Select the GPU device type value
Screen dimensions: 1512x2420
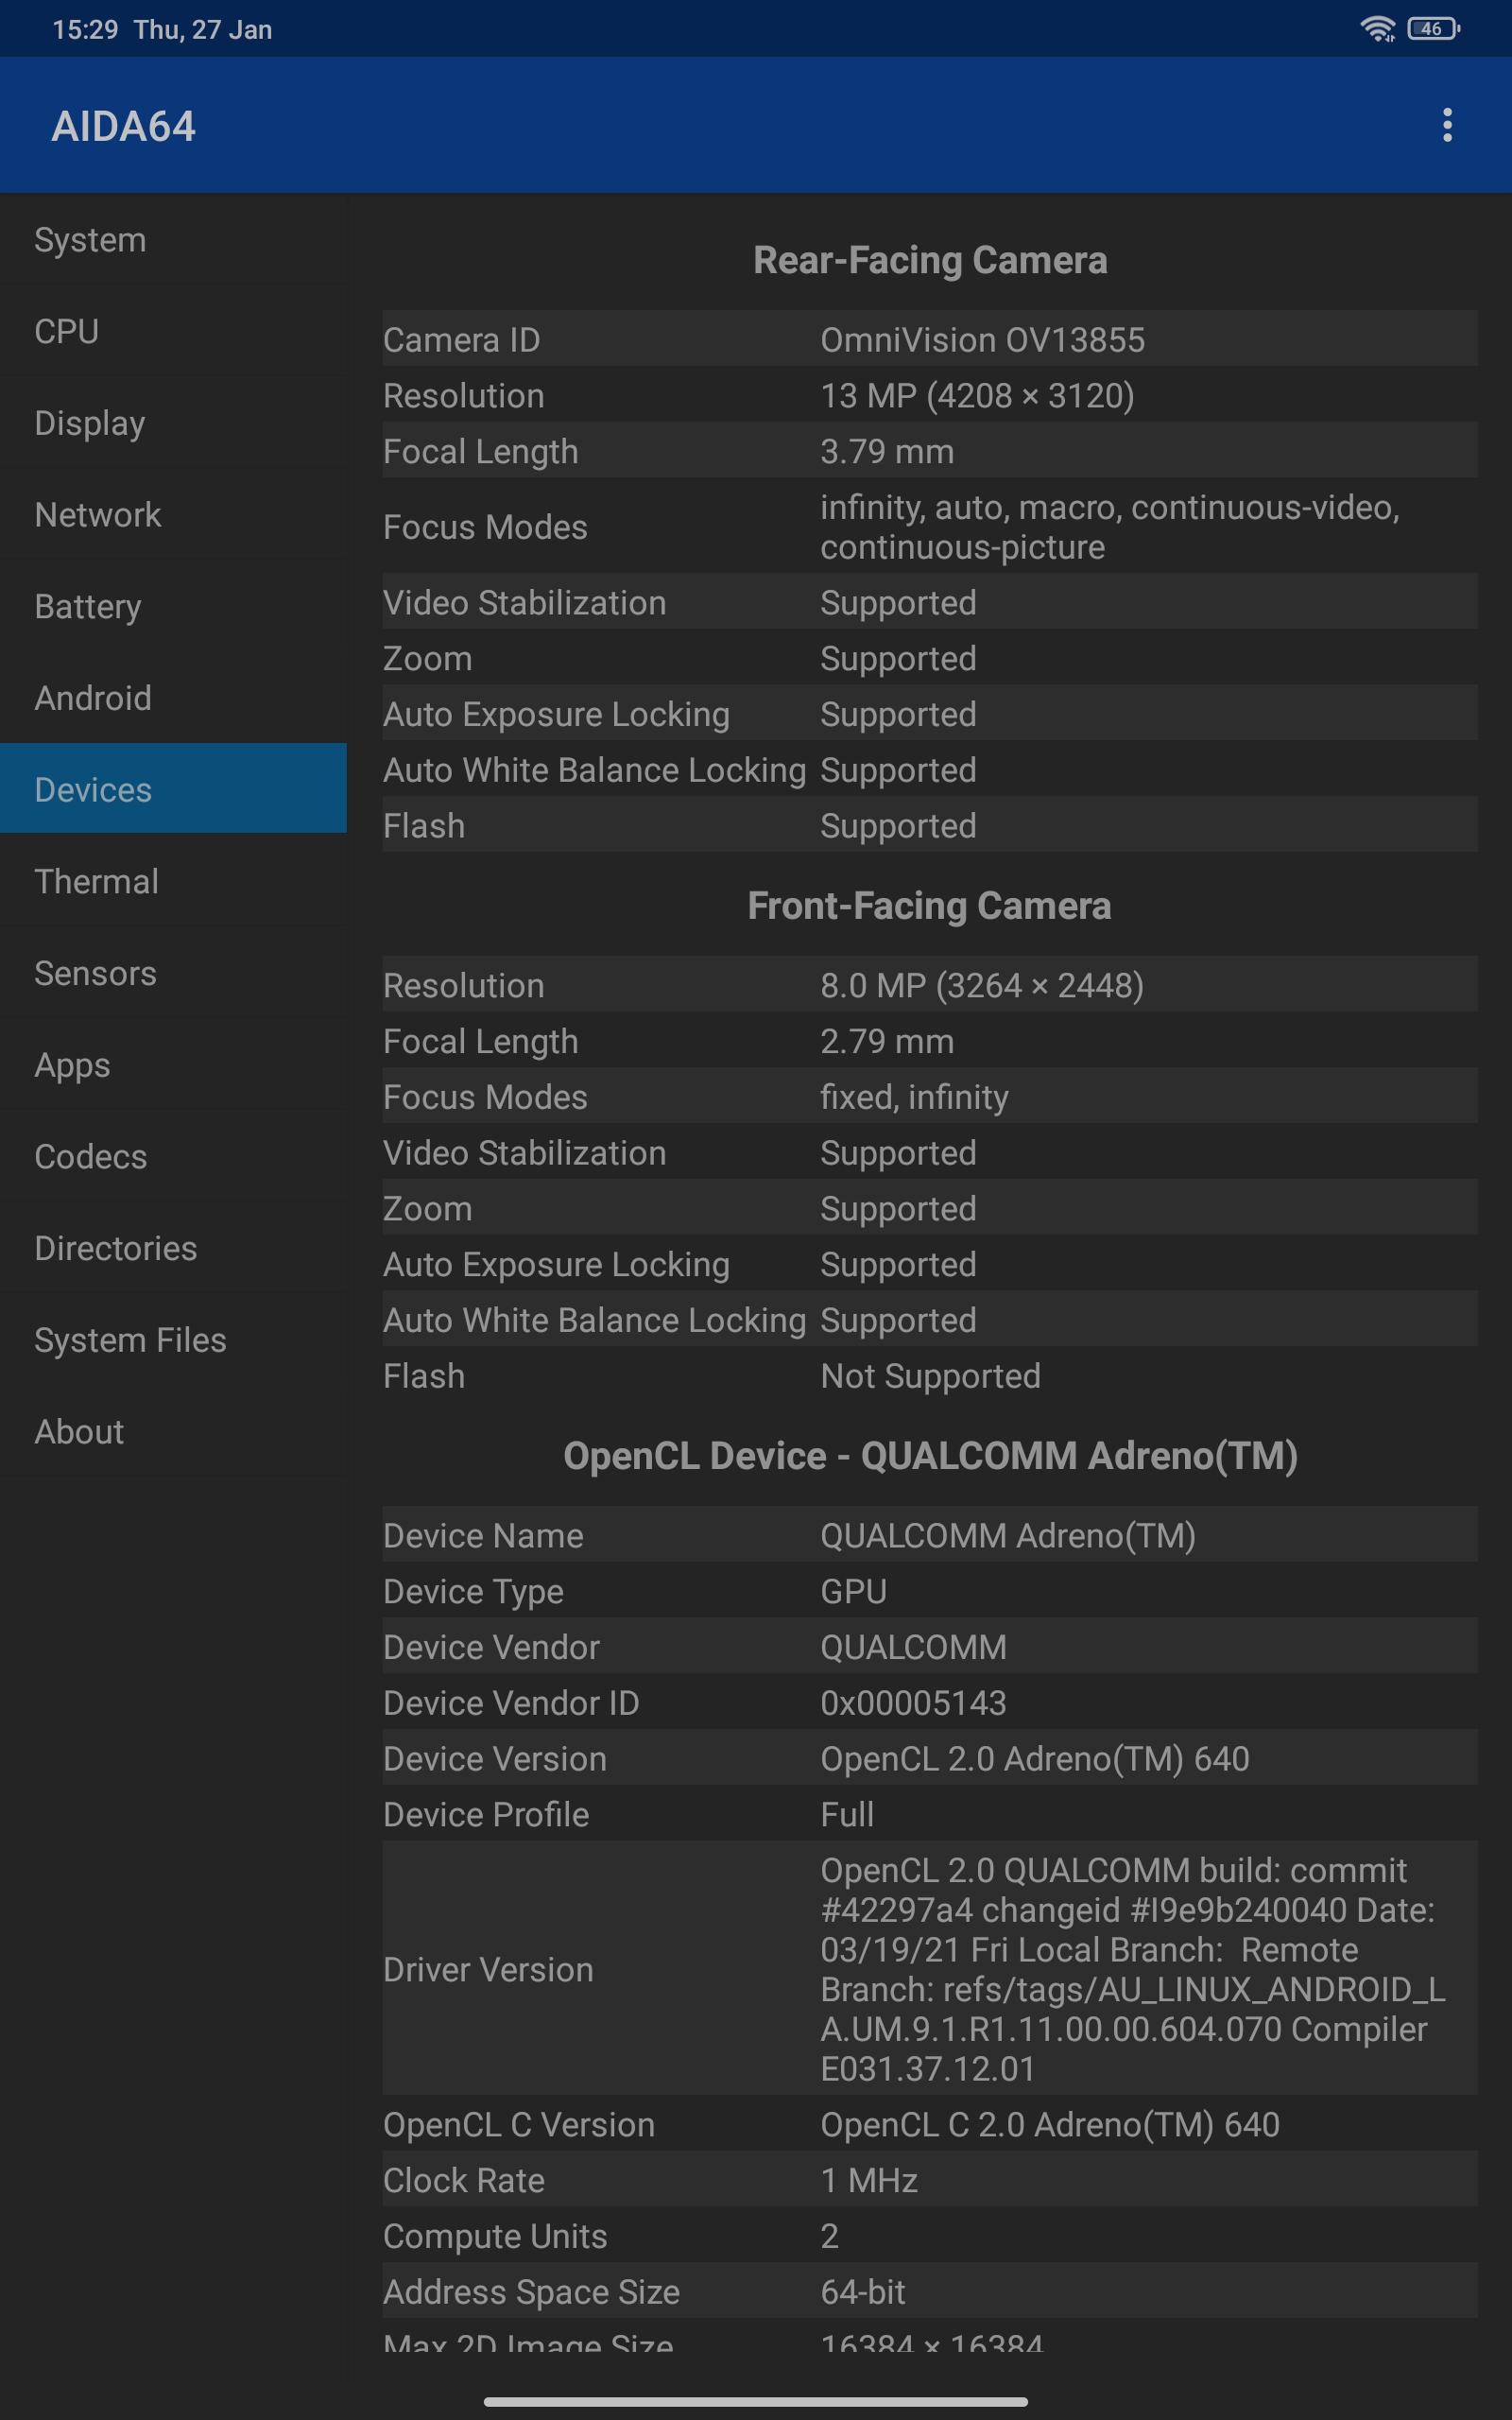(854, 1592)
